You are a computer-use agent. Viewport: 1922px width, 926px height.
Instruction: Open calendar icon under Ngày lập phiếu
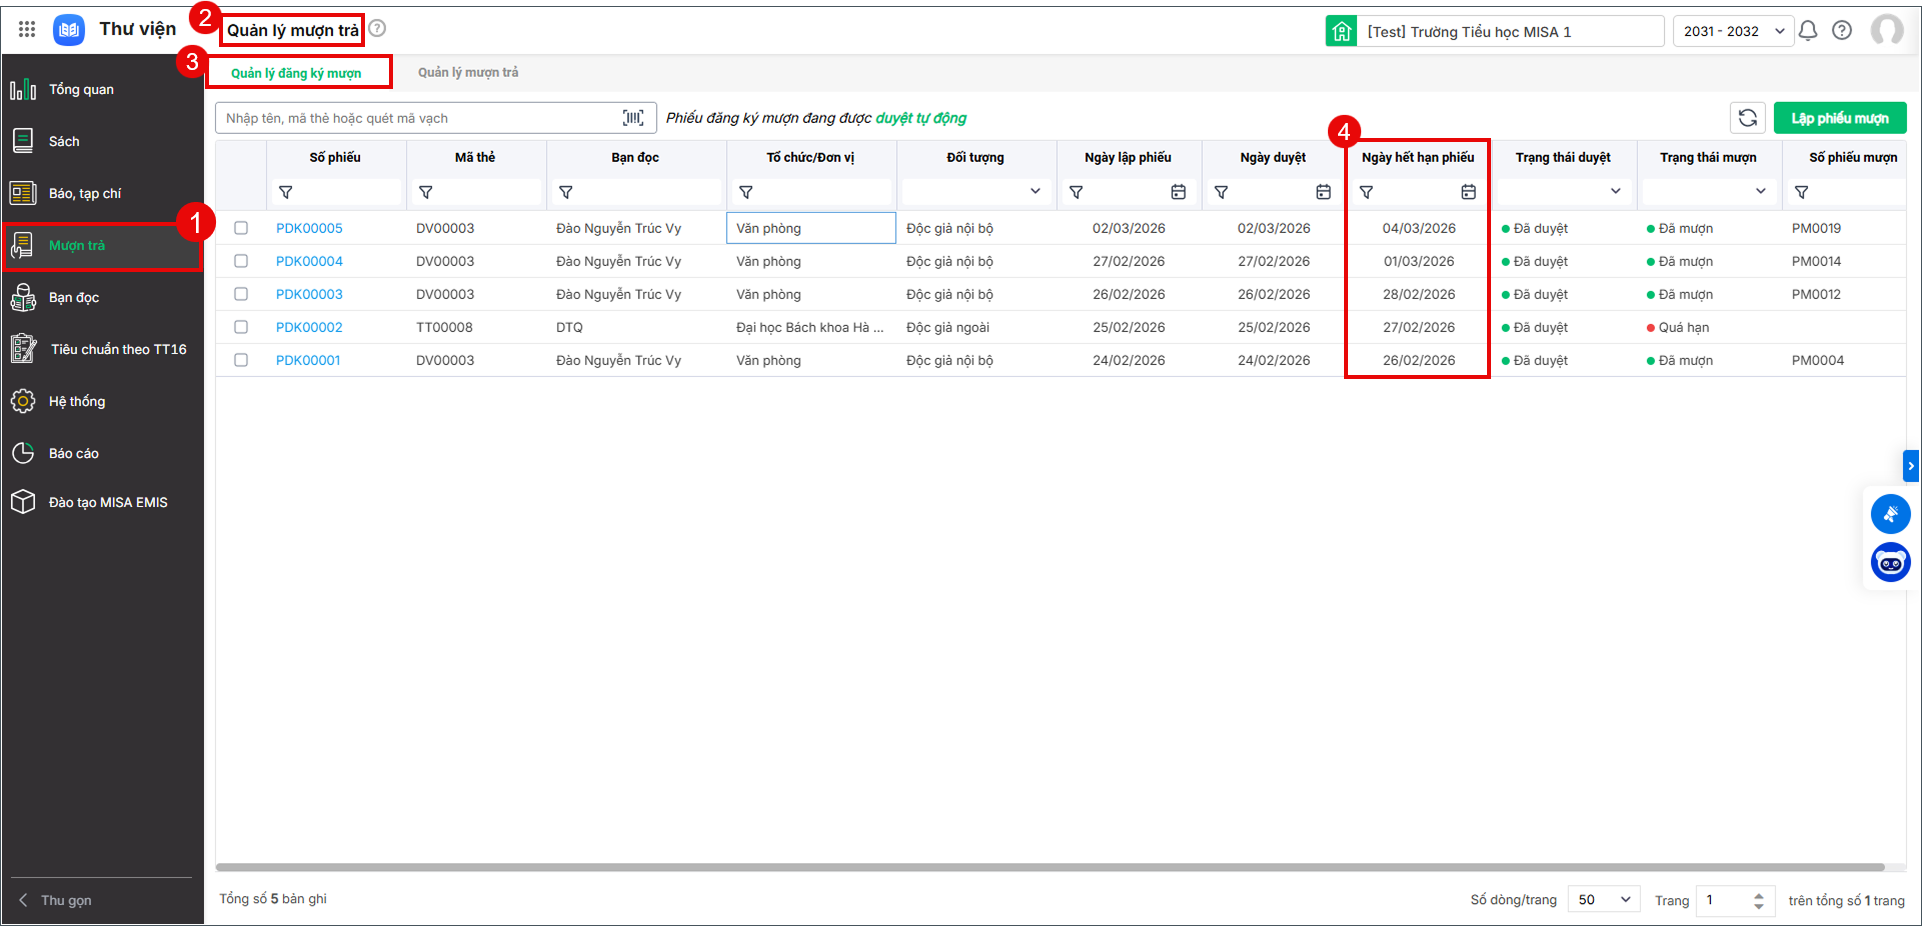coord(1179,192)
